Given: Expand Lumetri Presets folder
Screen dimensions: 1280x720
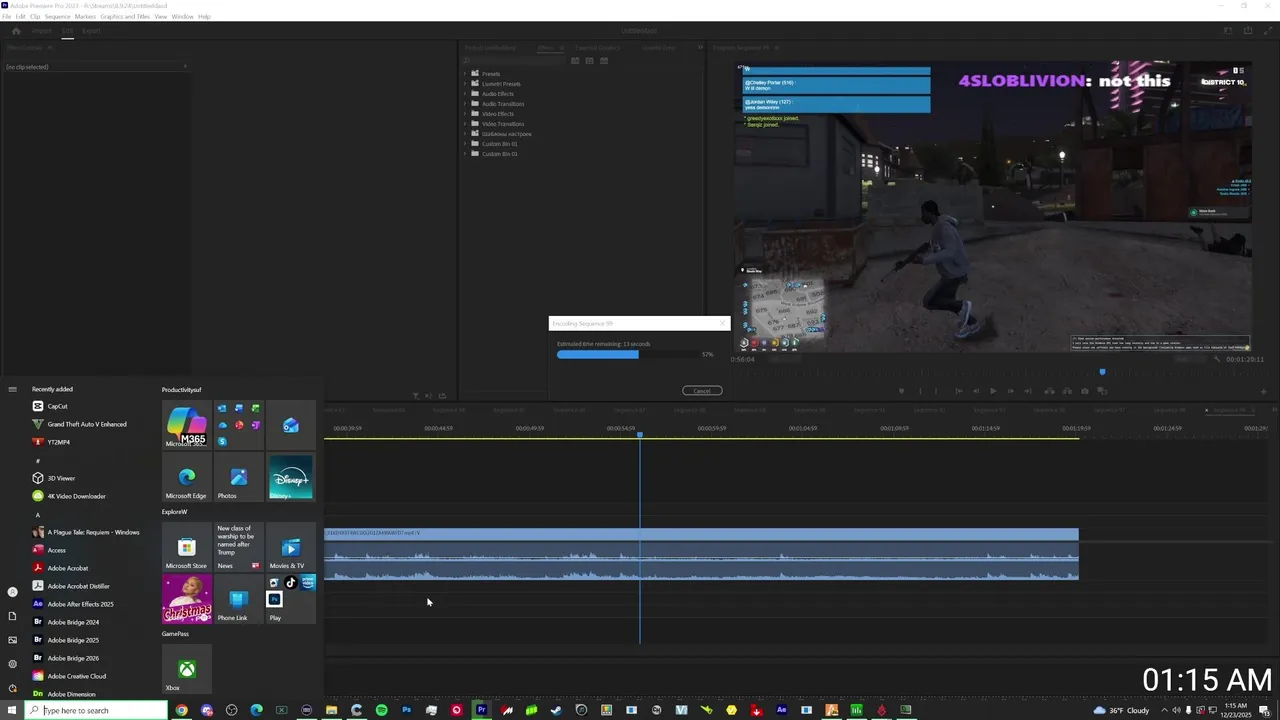Looking at the screenshot, I should click(x=467, y=84).
